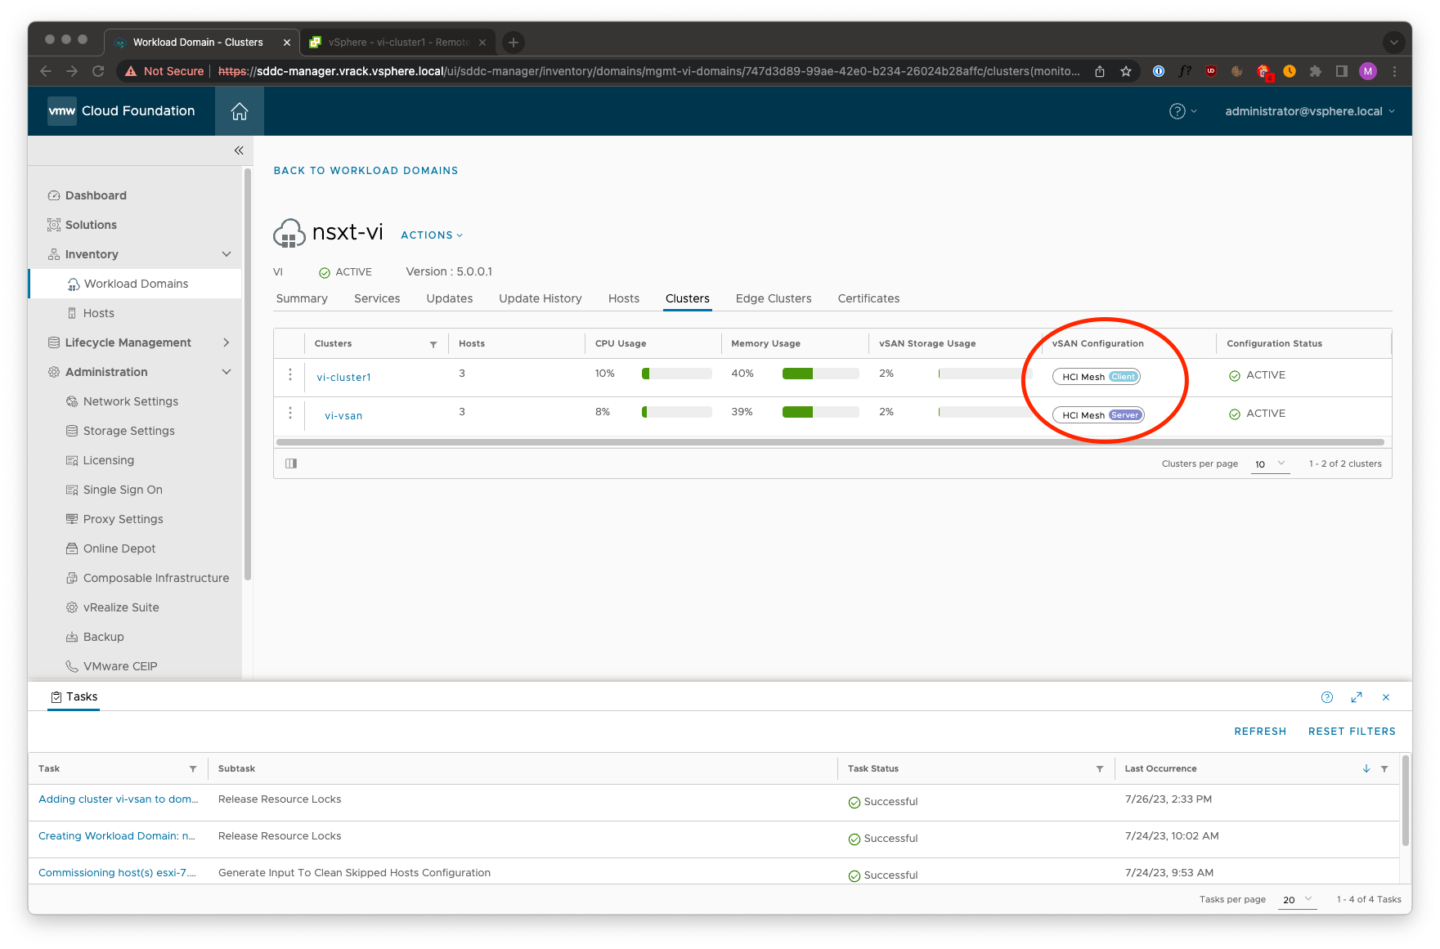
Task: Click the column picker icon below the clusters table
Action: tap(290, 463)
